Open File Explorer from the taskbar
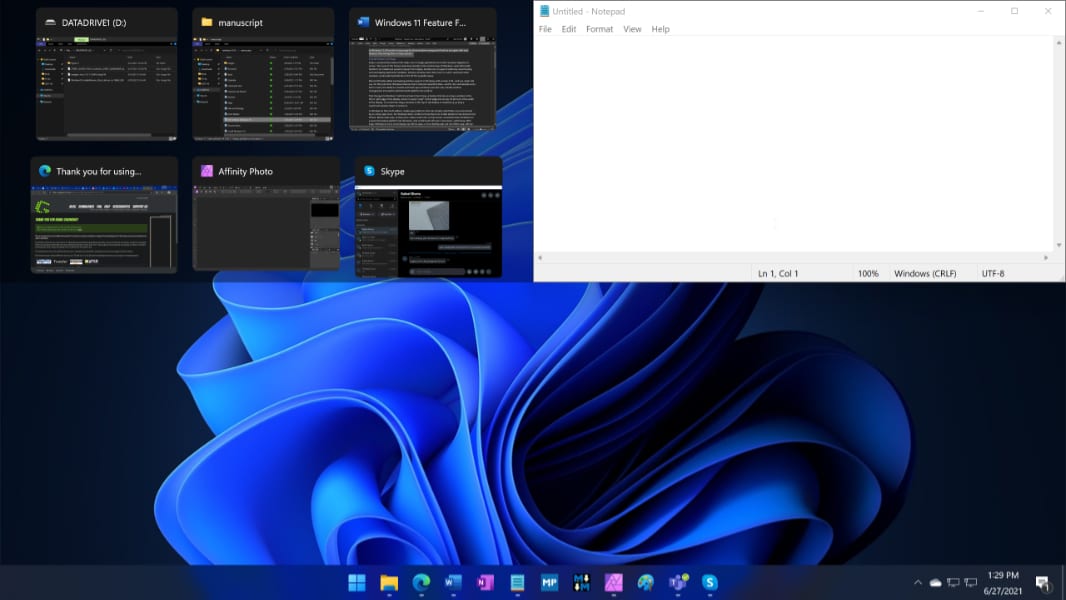This screenshot has width=1066, height=600. (x=389, y=582)
